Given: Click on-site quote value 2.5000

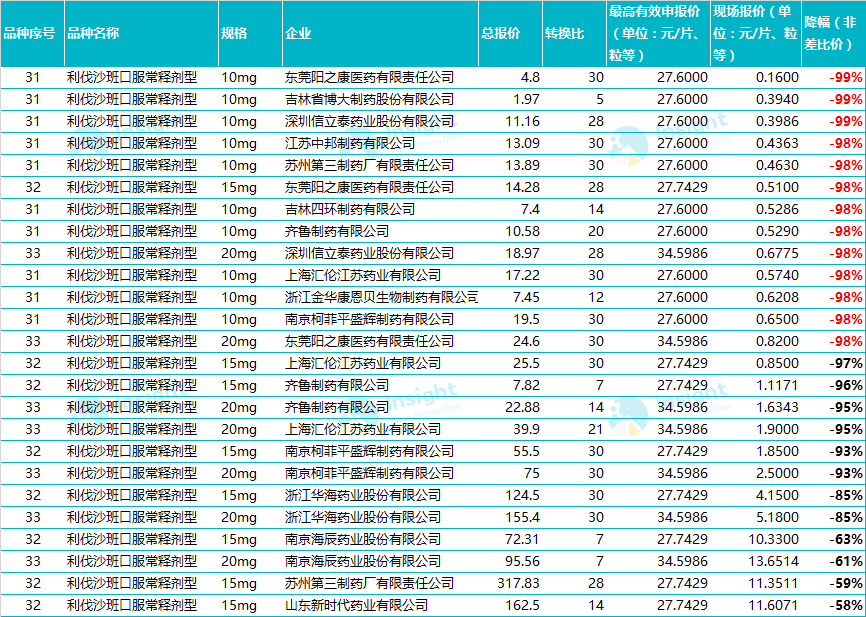Looking at the screenshot, I should (778, 473).
